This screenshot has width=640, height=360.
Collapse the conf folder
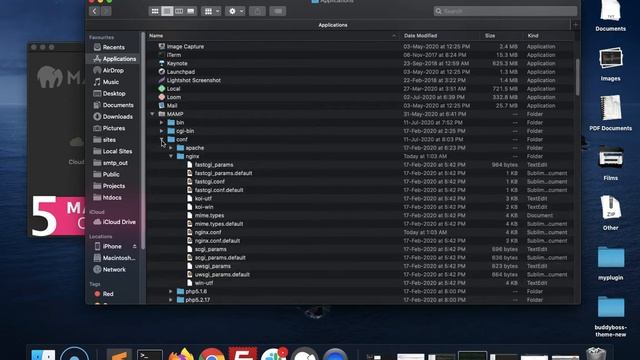(x=162, y=140)
